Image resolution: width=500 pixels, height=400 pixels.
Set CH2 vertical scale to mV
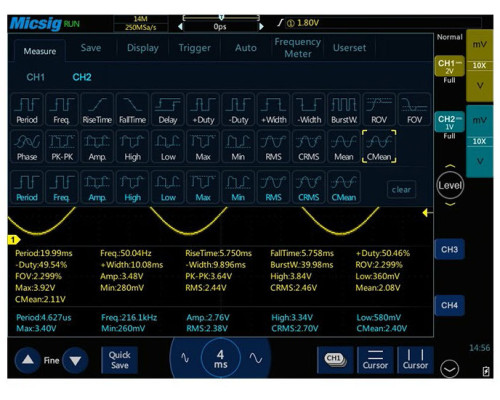[x=479, y=120]
